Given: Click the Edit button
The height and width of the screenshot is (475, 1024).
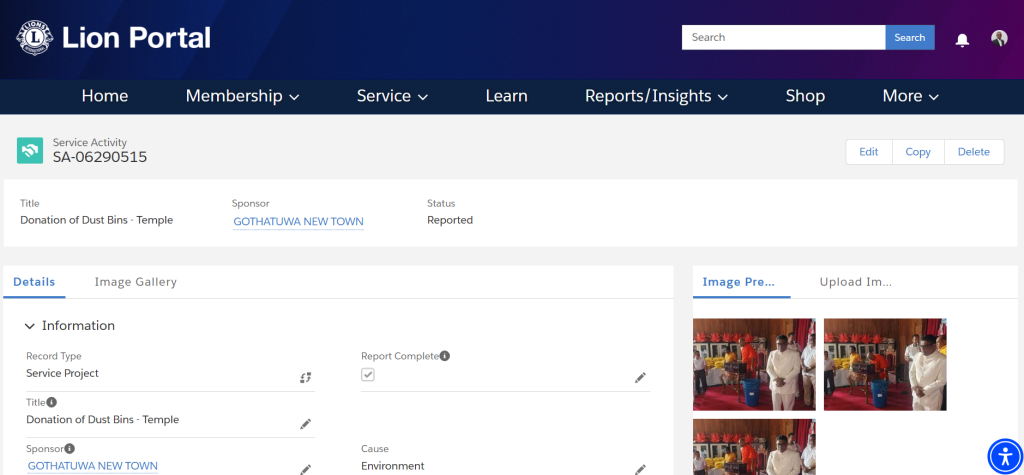Looking at the screenshot, I should 869,152.
